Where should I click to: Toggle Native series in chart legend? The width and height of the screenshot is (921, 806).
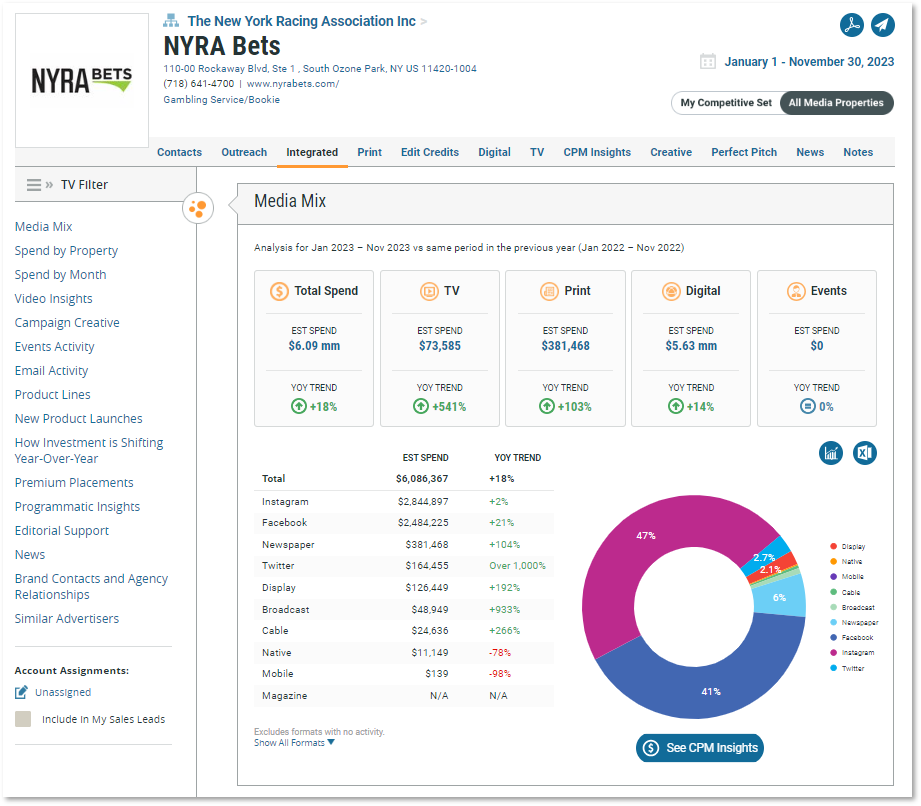[846, 562]
